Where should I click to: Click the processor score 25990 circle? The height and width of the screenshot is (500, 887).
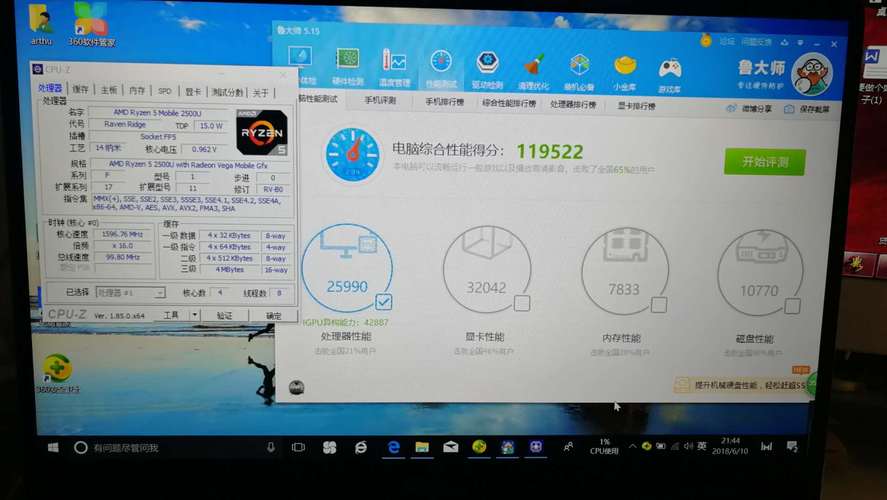coord(347,268)
